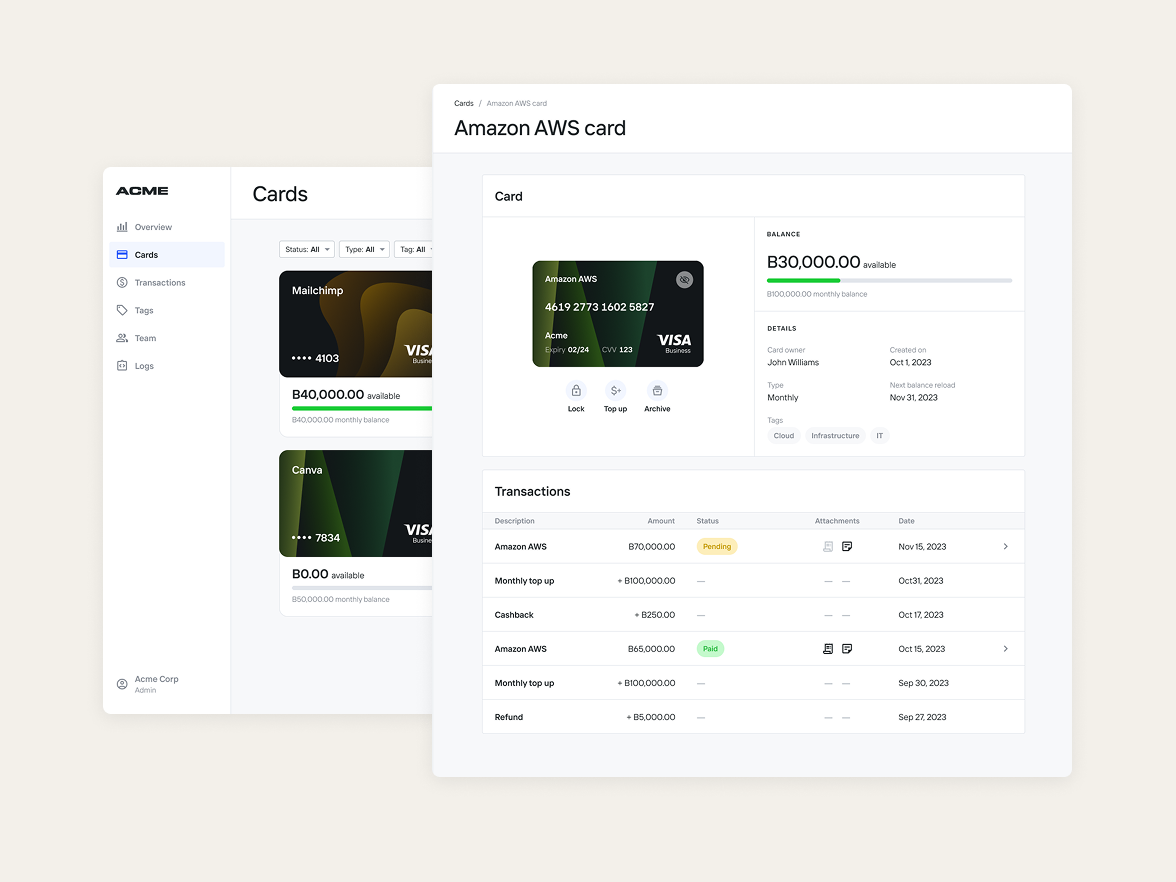Open Team from the sidebar
This screenshot has width=1176, height=882.
coord(166,338)
